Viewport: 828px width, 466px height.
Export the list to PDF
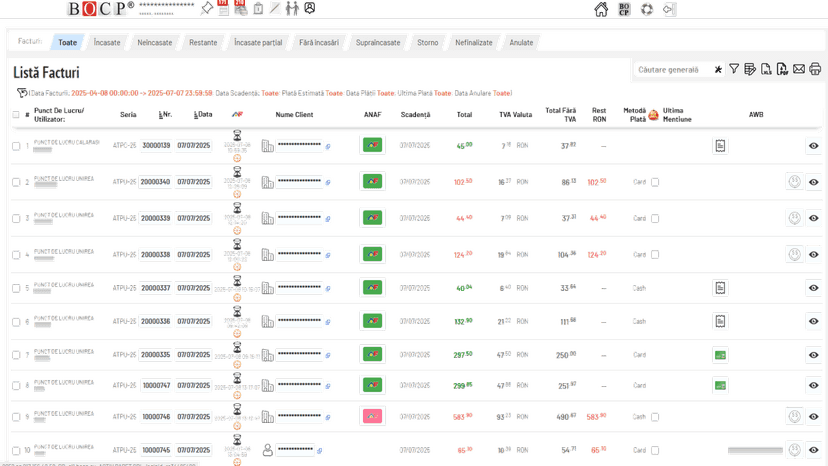(782, 69)
